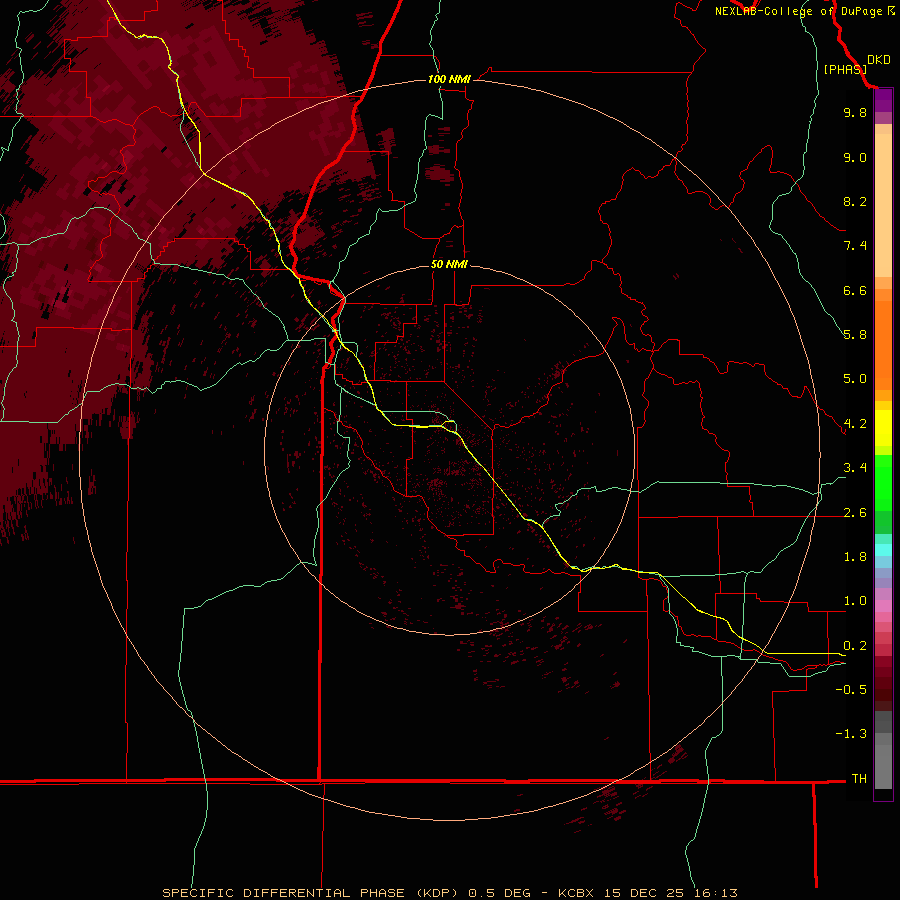This screenshot has height=900, width=900.
Task: Click the 5.8 legend value
Action: click(855, 335)
